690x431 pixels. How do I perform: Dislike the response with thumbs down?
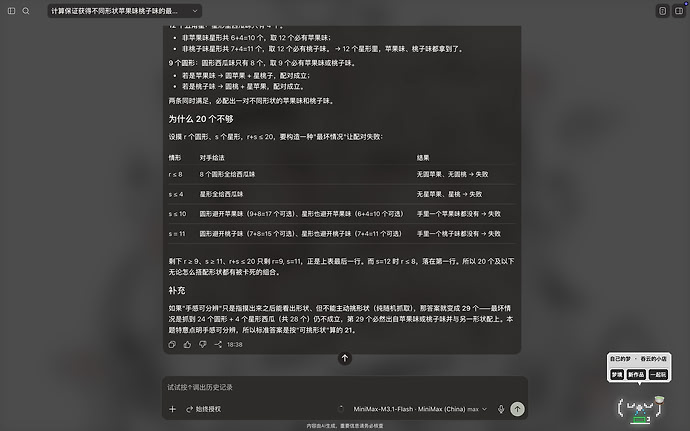click(202, 344)
